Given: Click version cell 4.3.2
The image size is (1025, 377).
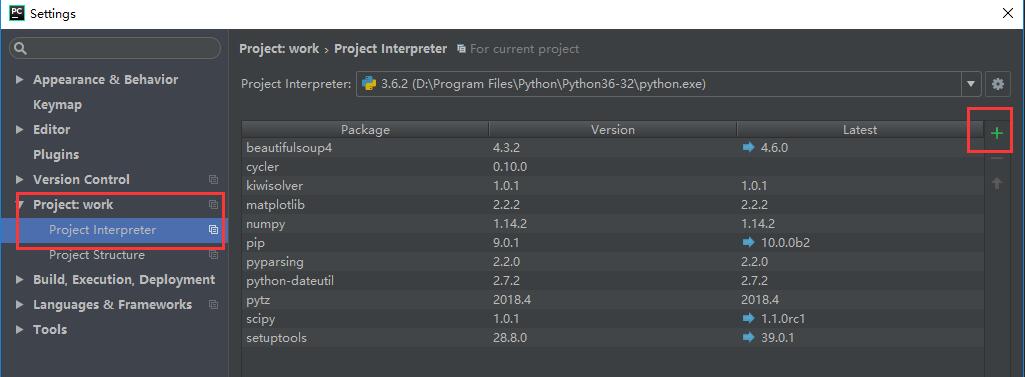Looking at the screenshot, I should 507,148.
